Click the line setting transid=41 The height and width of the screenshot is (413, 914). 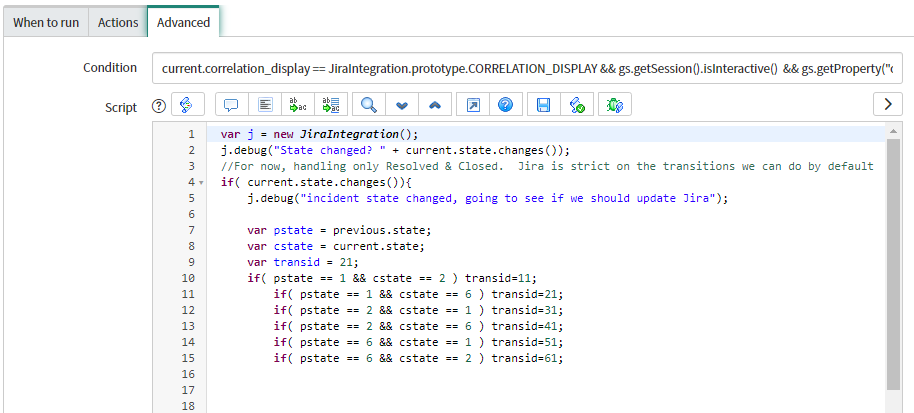click(419, 326)
